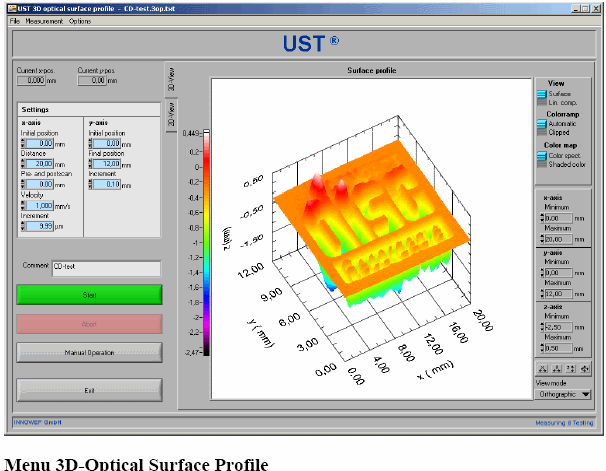Image resolution: width=606 pixels, height=471 pixels.
Task: Click the second projection view icon
Action: pos(557,369)
